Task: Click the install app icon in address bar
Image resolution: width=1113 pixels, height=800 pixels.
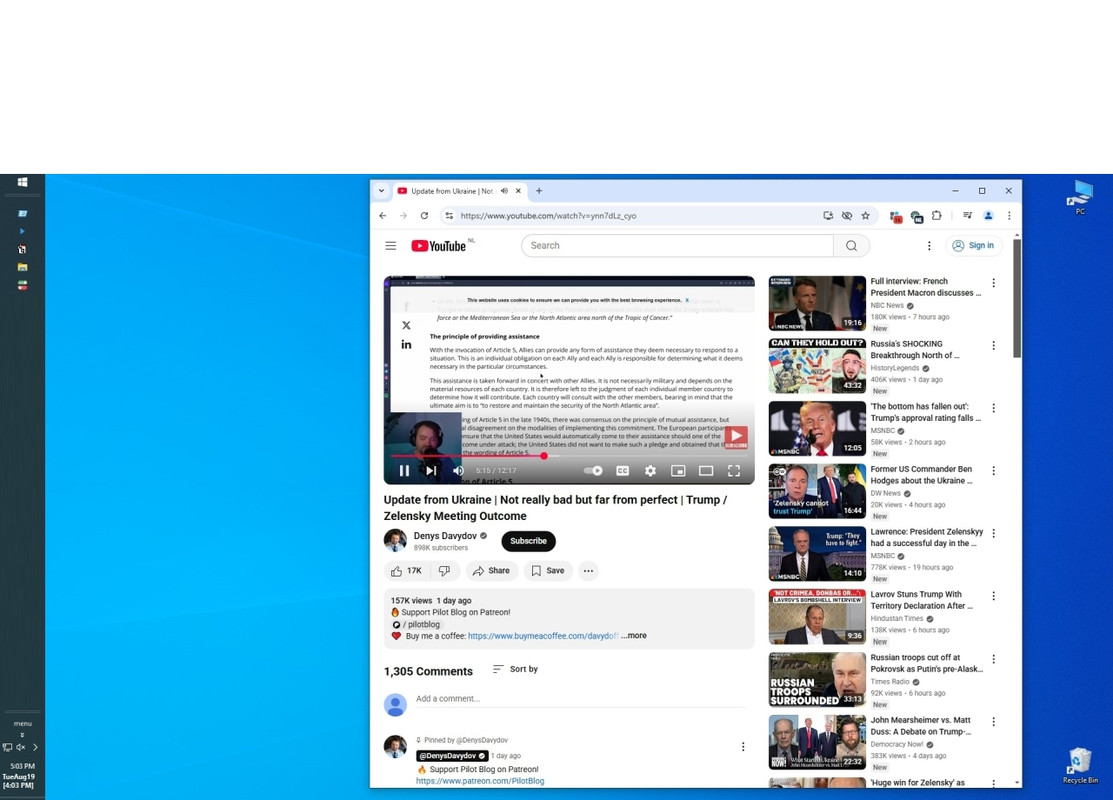Action: click(828, 216)
